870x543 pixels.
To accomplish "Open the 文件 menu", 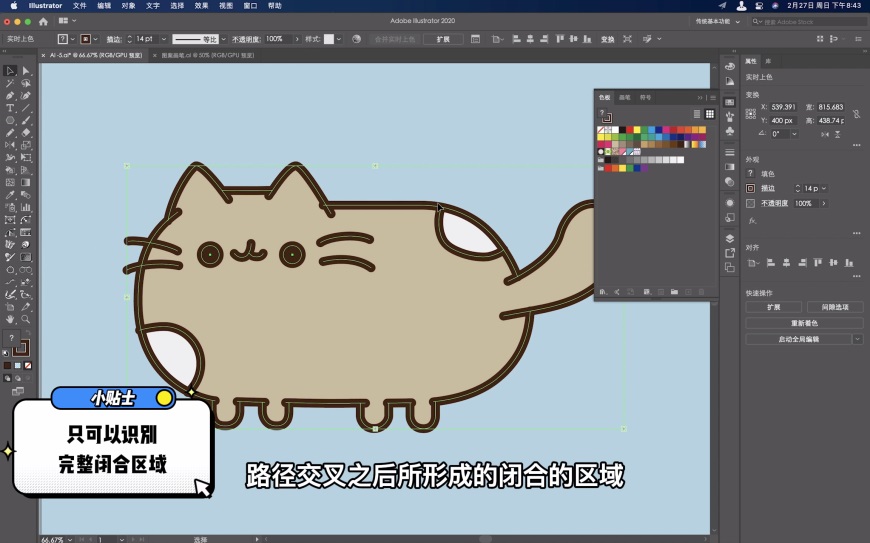I will coord(80,6).
